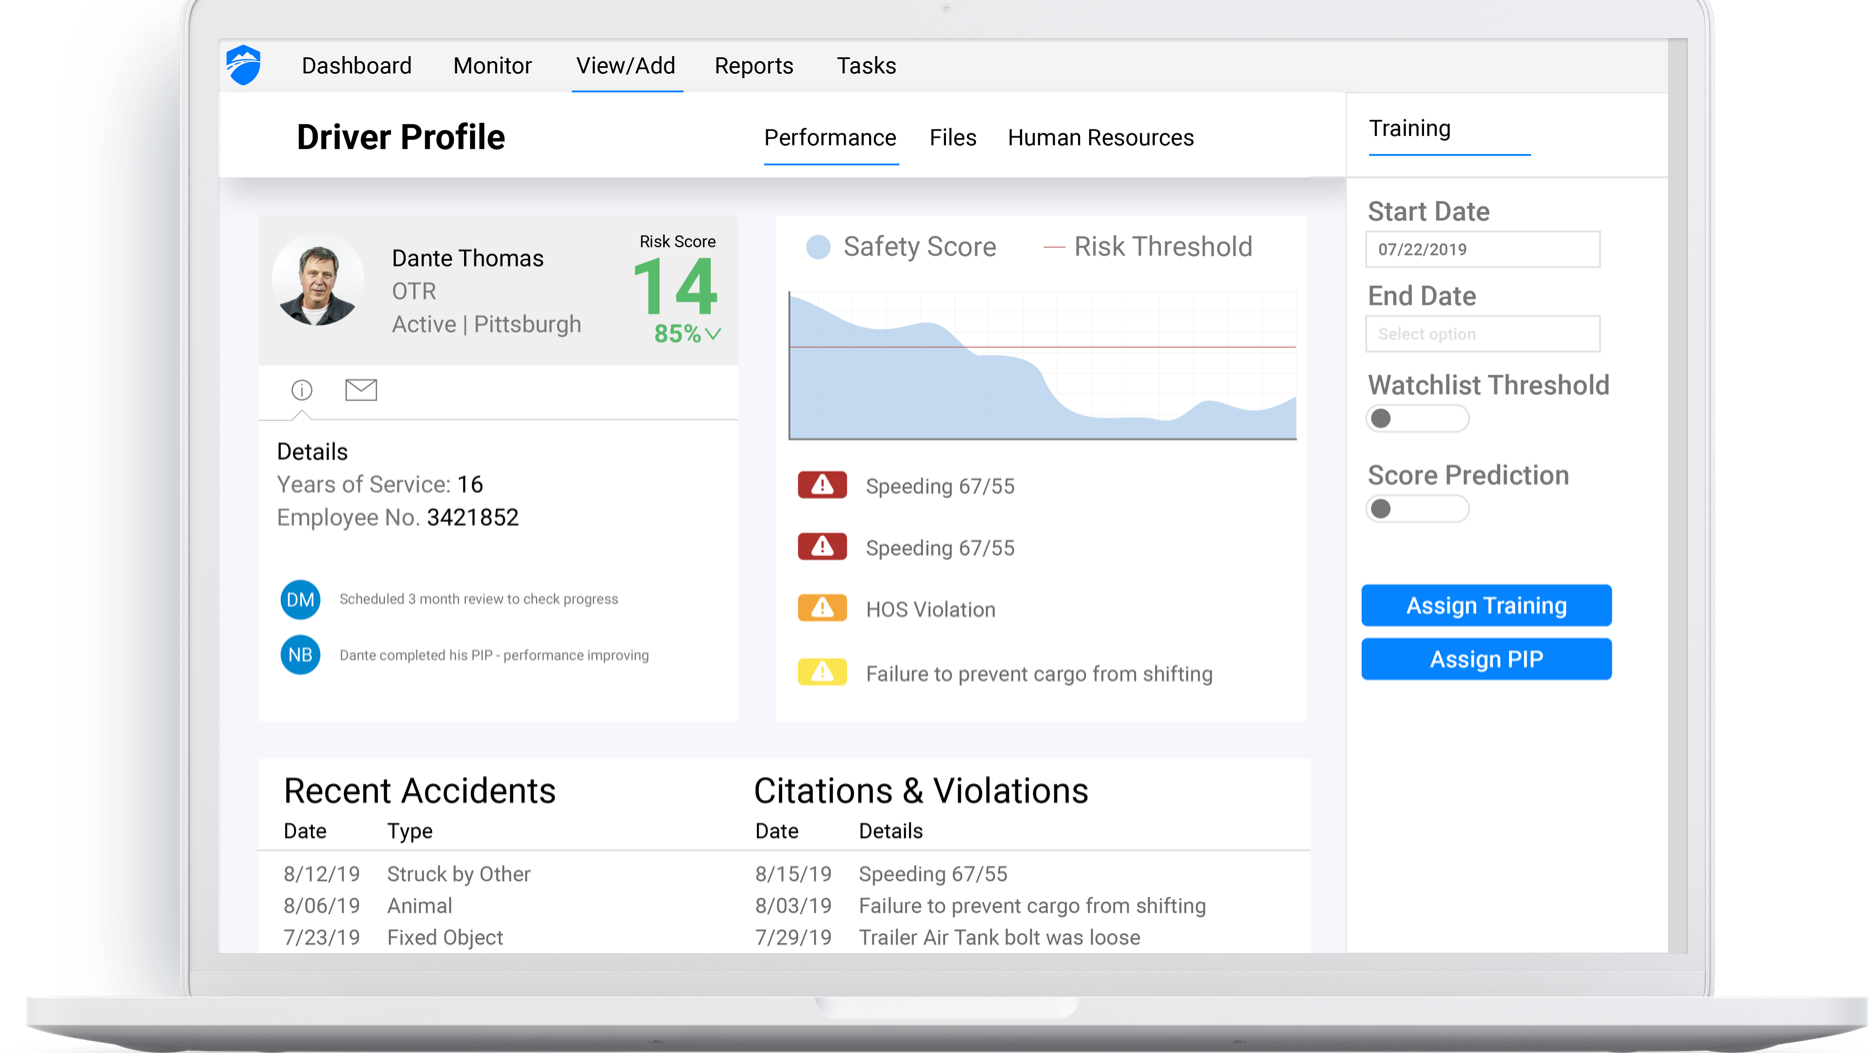Viewport: 1872px width, 1053px height.
Task: Click the envelope message icon
Action: [361, 390]
